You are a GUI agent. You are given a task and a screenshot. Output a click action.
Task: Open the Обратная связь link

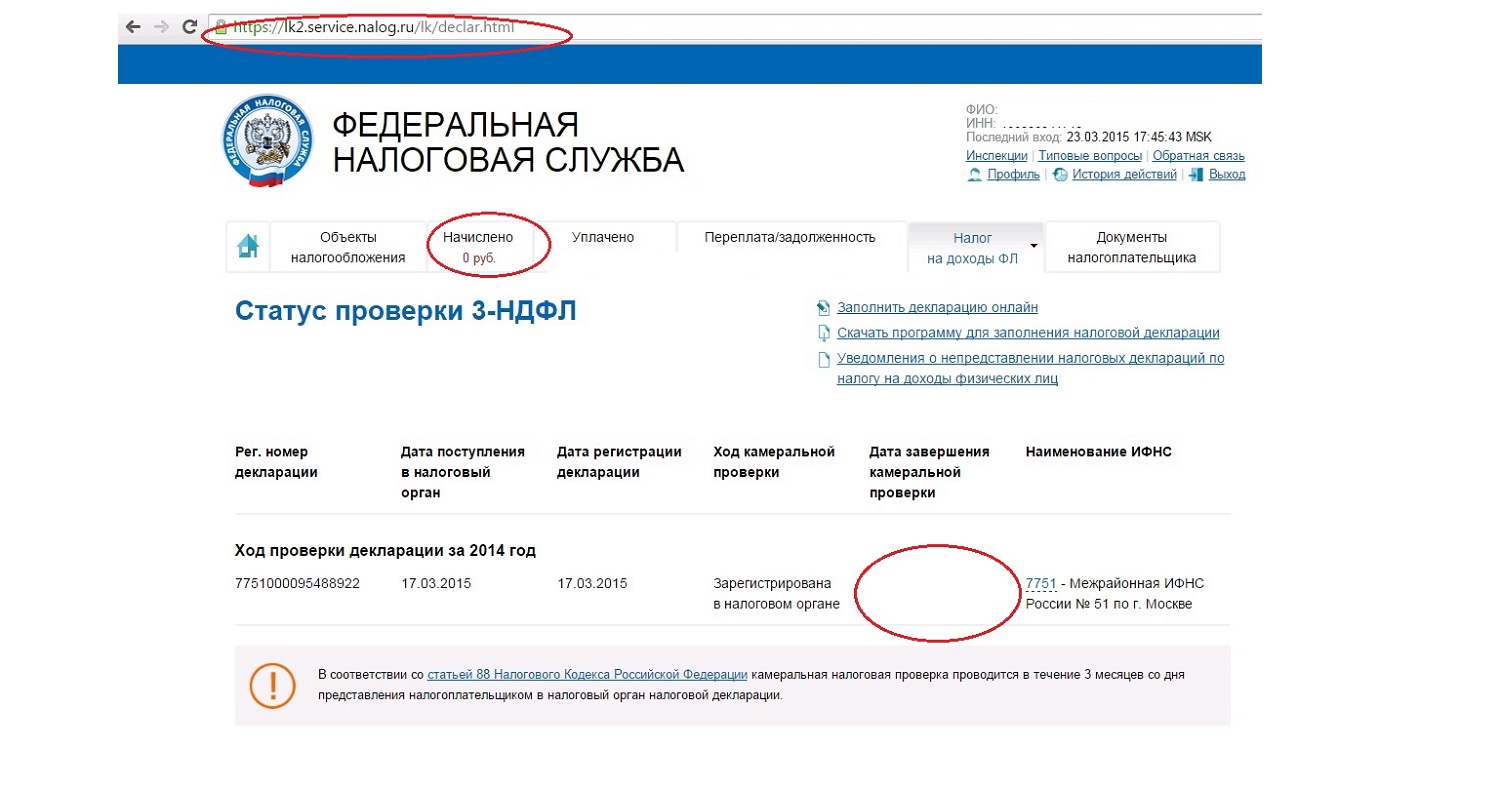[1198, 156]
